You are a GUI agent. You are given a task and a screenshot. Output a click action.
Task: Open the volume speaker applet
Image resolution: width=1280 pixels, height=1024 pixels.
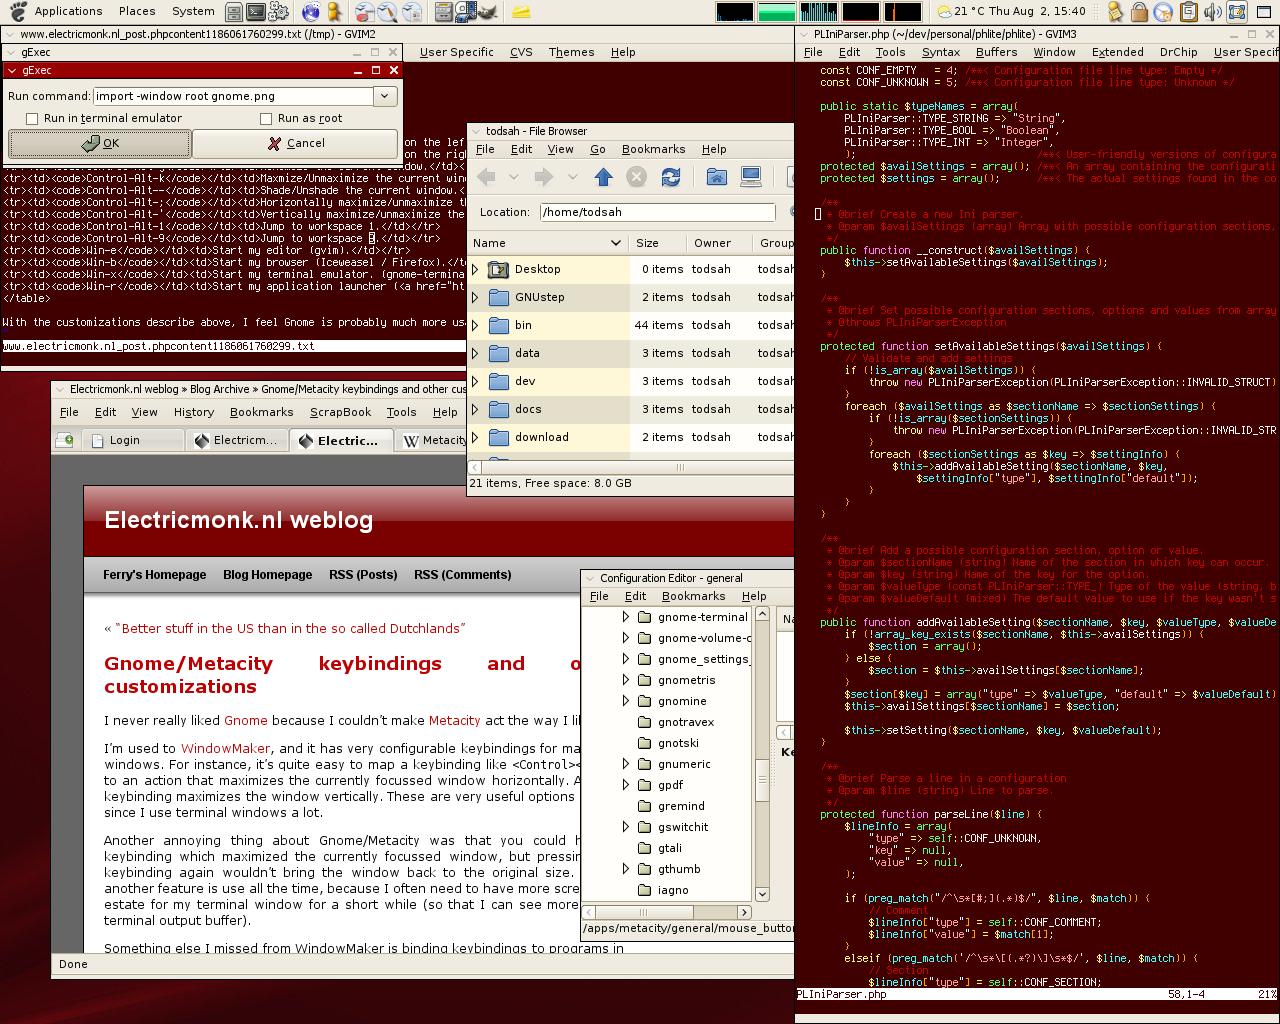tap(1212, 12)
